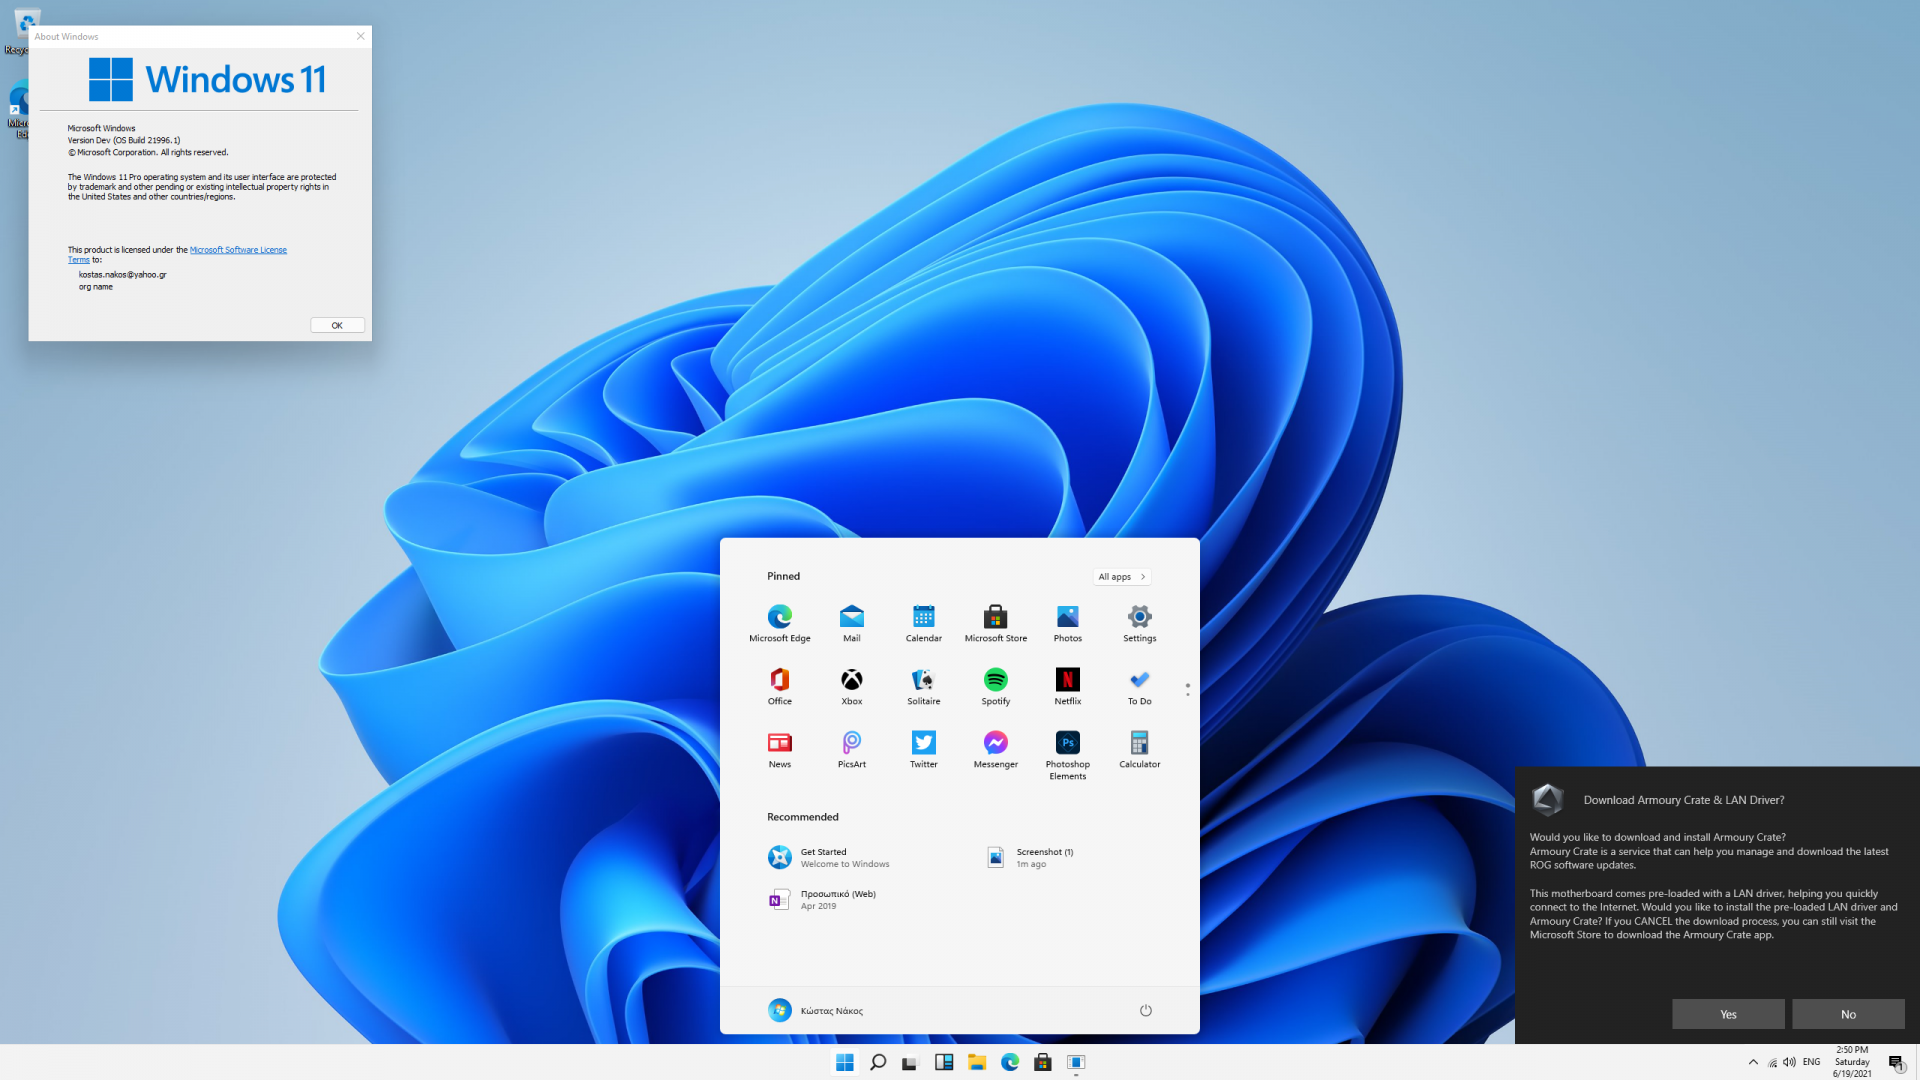Click Yes to download Armoury Crate
The height and width of the screenshot is (1080, 1920).
pos(1728,1014)
